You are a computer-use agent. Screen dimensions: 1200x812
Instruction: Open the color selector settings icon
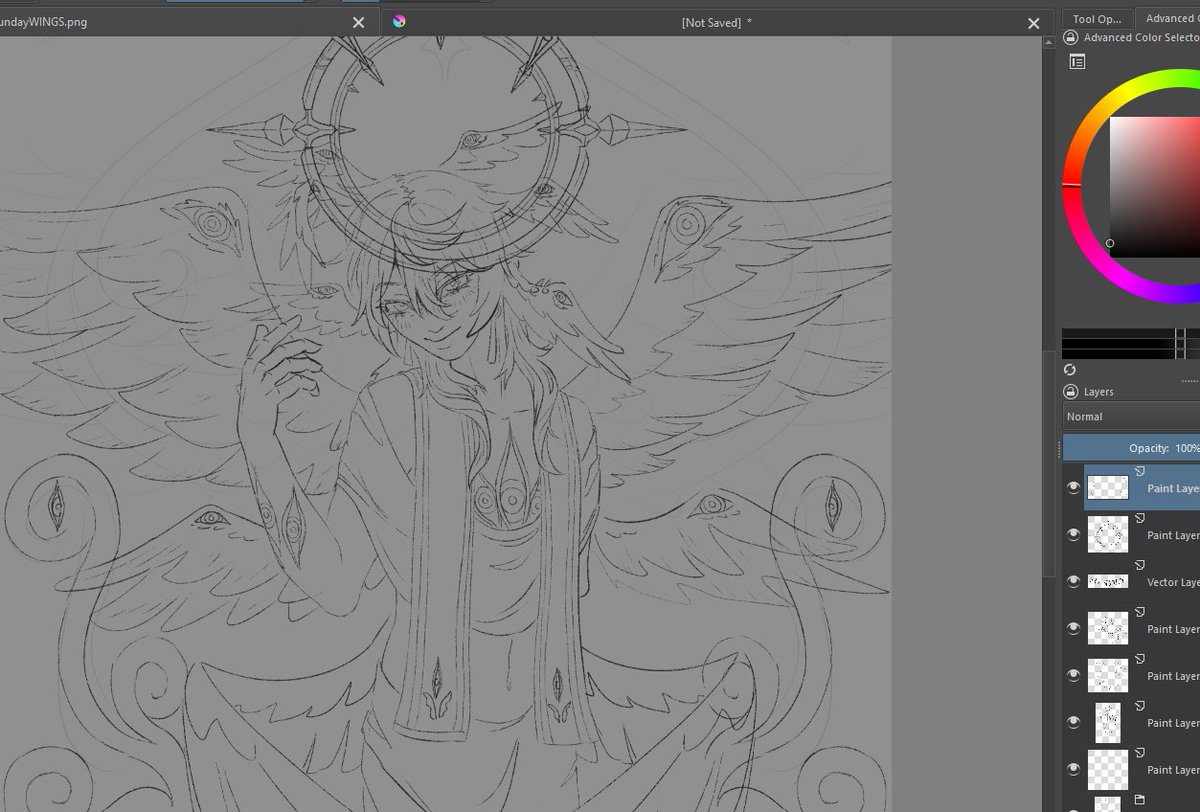point(1077,62)
